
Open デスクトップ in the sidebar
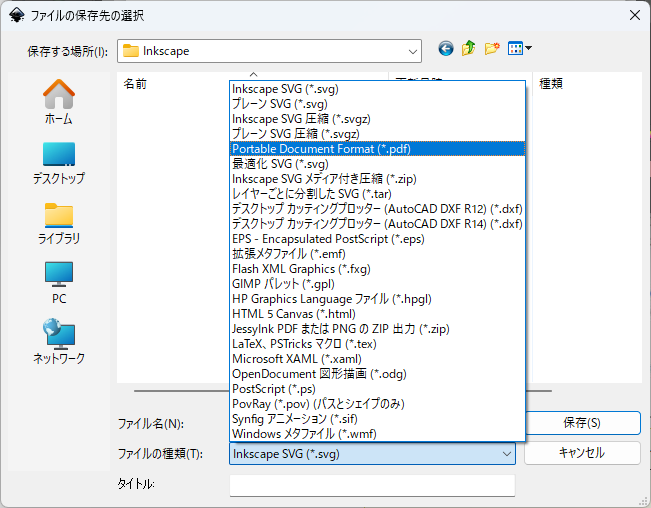(x=59, y=163)
